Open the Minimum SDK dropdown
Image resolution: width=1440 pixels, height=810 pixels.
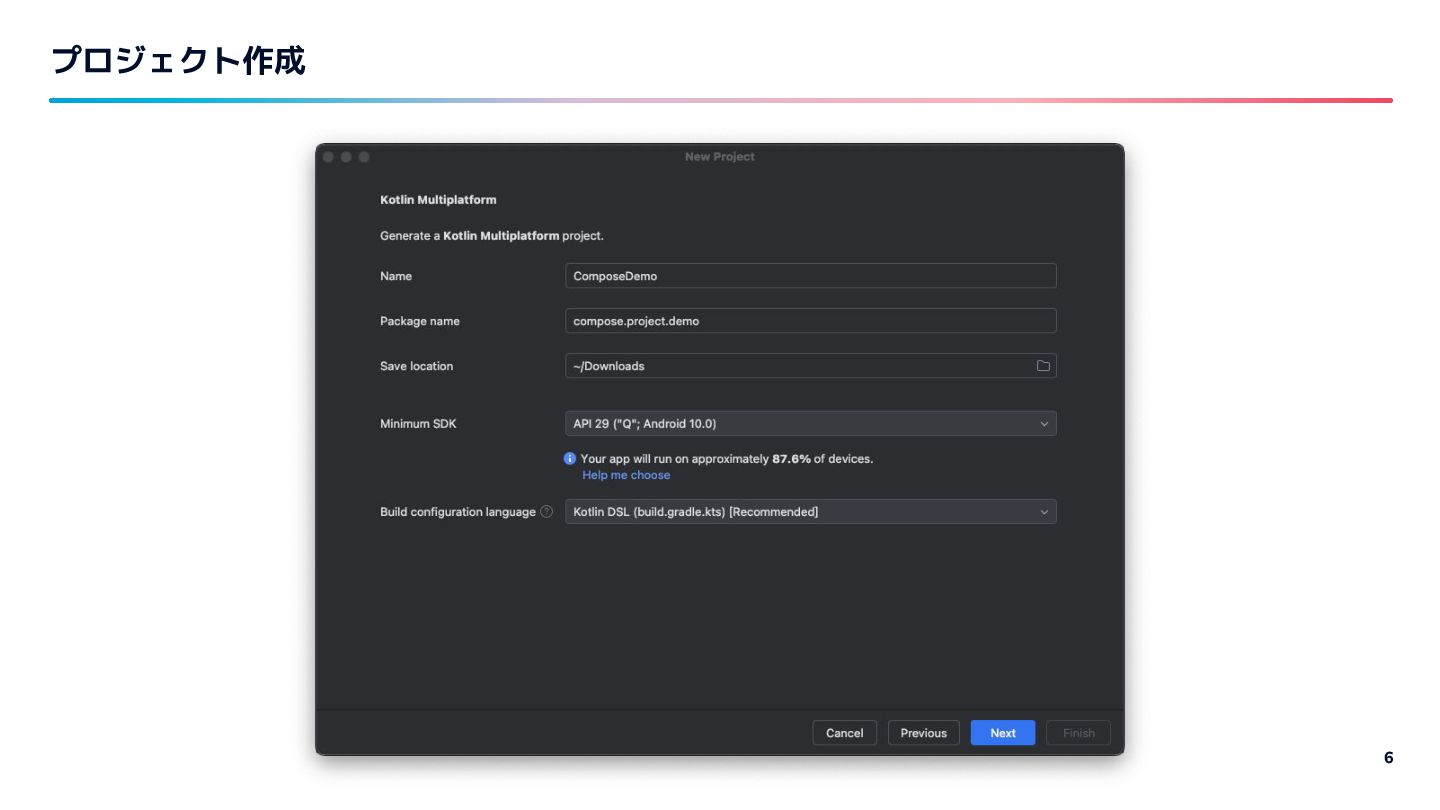point(810,424)
